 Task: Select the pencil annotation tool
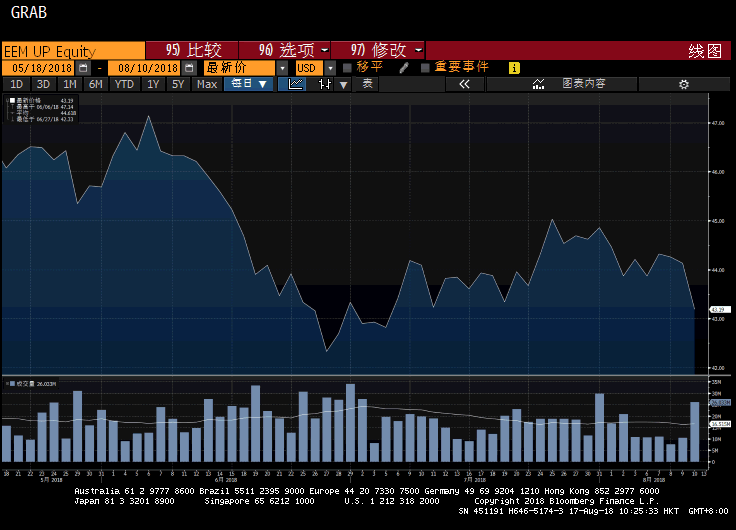(x=404, y=68)
